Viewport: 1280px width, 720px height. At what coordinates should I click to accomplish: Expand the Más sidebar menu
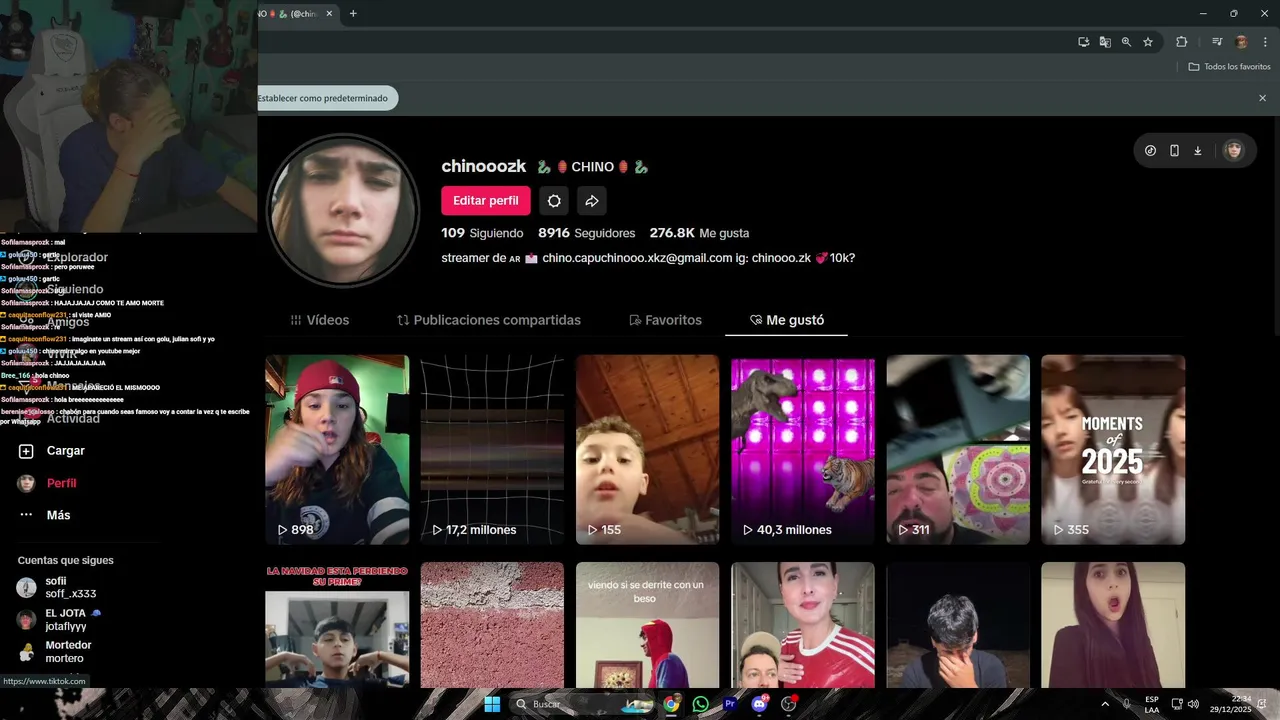(45, 515)
